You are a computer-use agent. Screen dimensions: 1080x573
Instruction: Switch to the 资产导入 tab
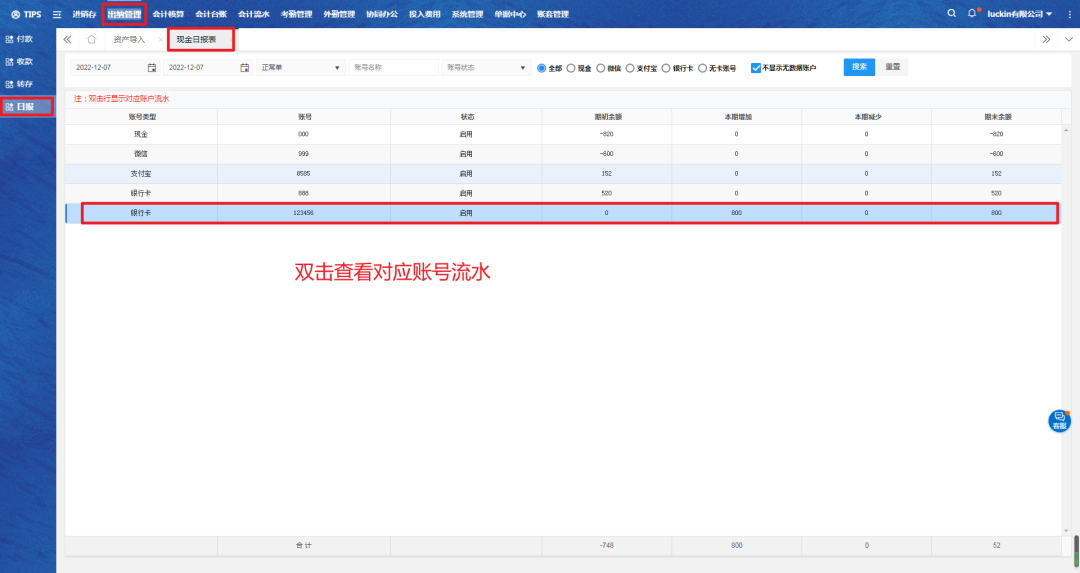pos(129,39)
